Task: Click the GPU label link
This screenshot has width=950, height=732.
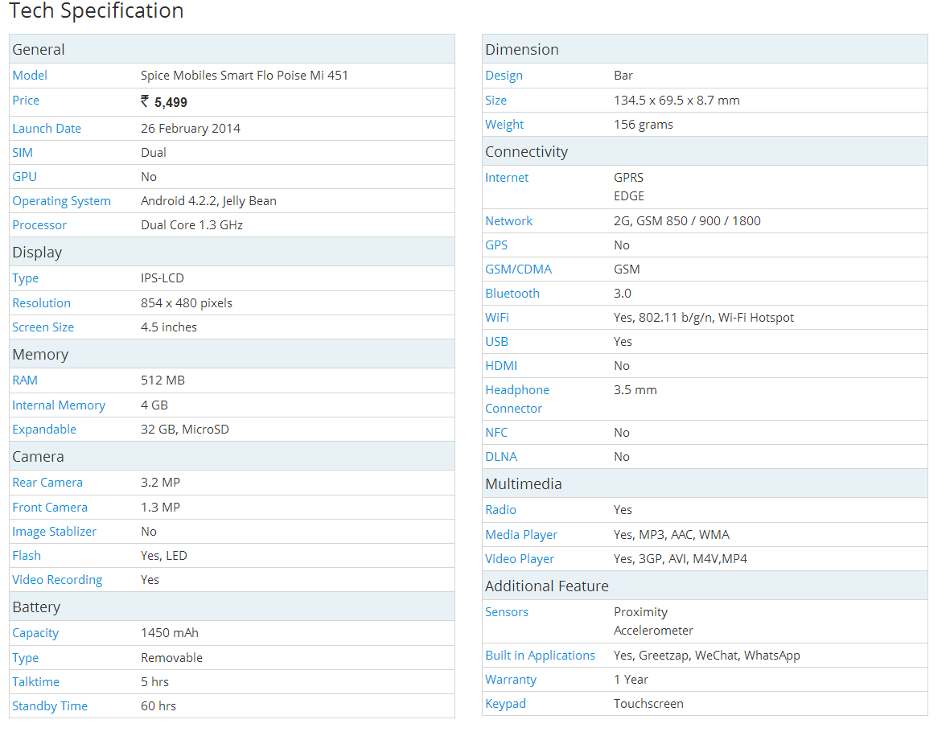Action: point(24,177)
